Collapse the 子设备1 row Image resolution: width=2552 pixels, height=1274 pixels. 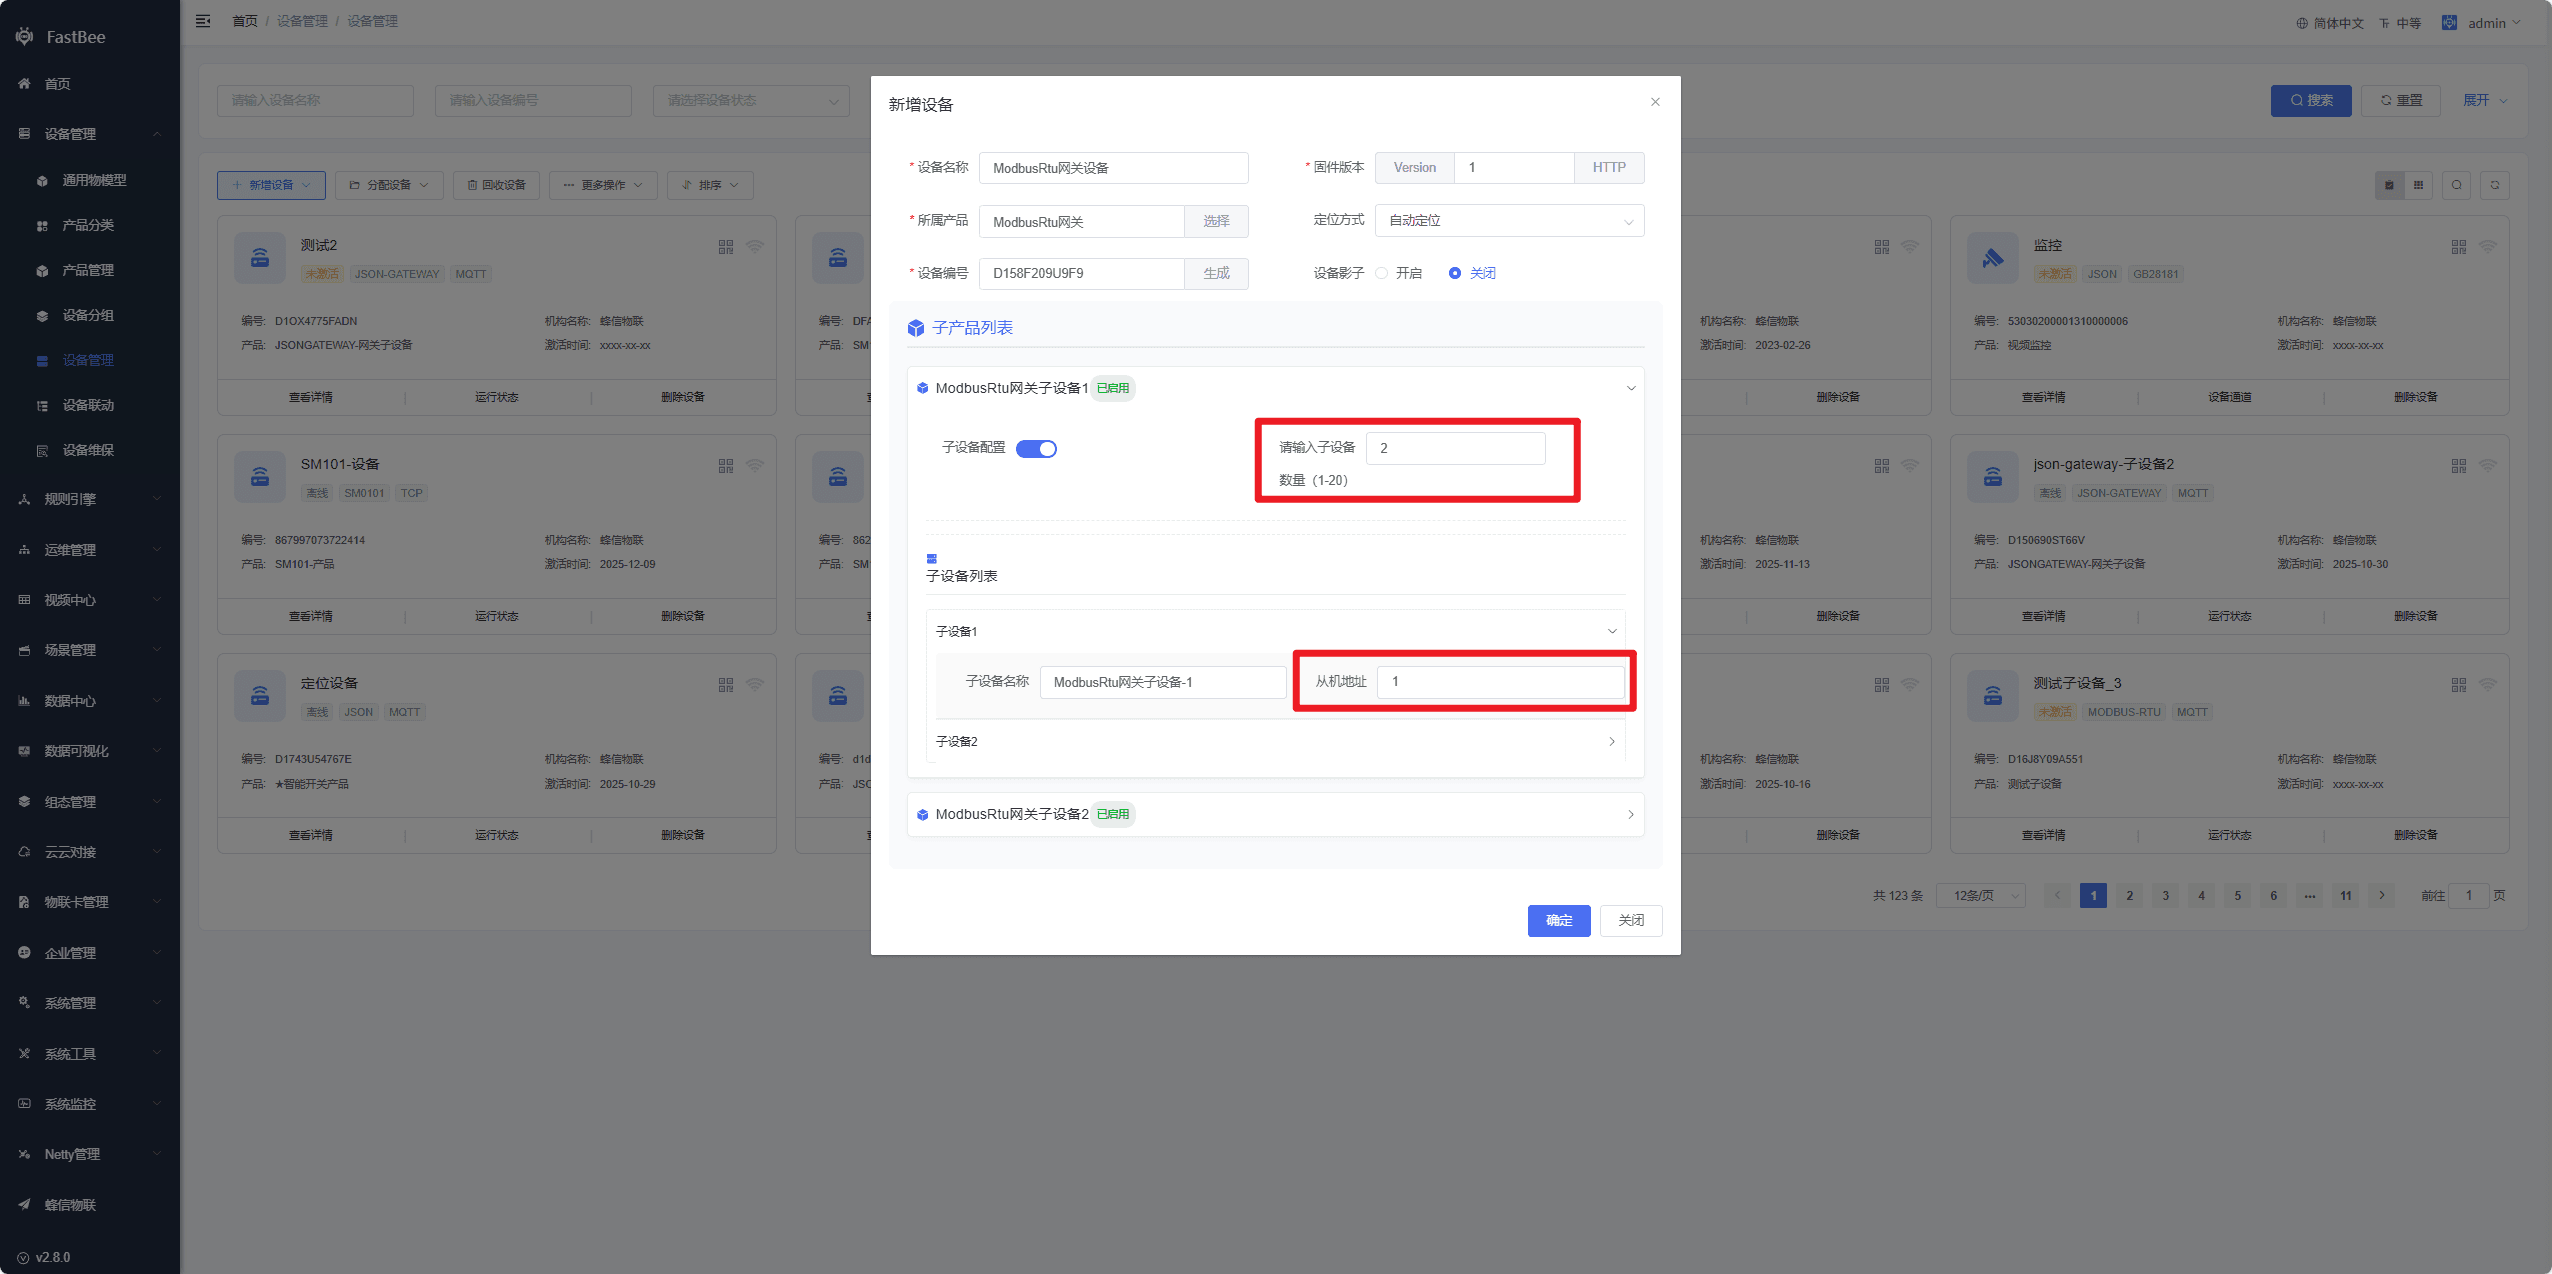[x=1275, y=632]
